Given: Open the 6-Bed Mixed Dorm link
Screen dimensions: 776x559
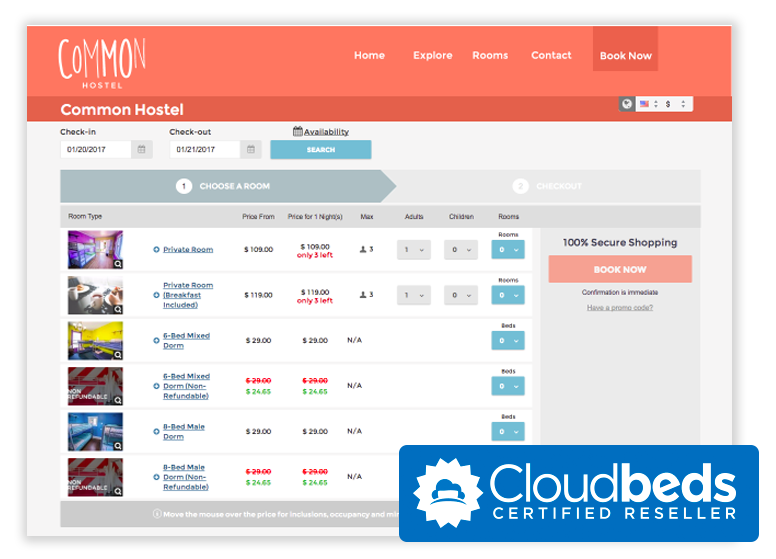Looking at the screenshot, I should (x=187, y=341).
